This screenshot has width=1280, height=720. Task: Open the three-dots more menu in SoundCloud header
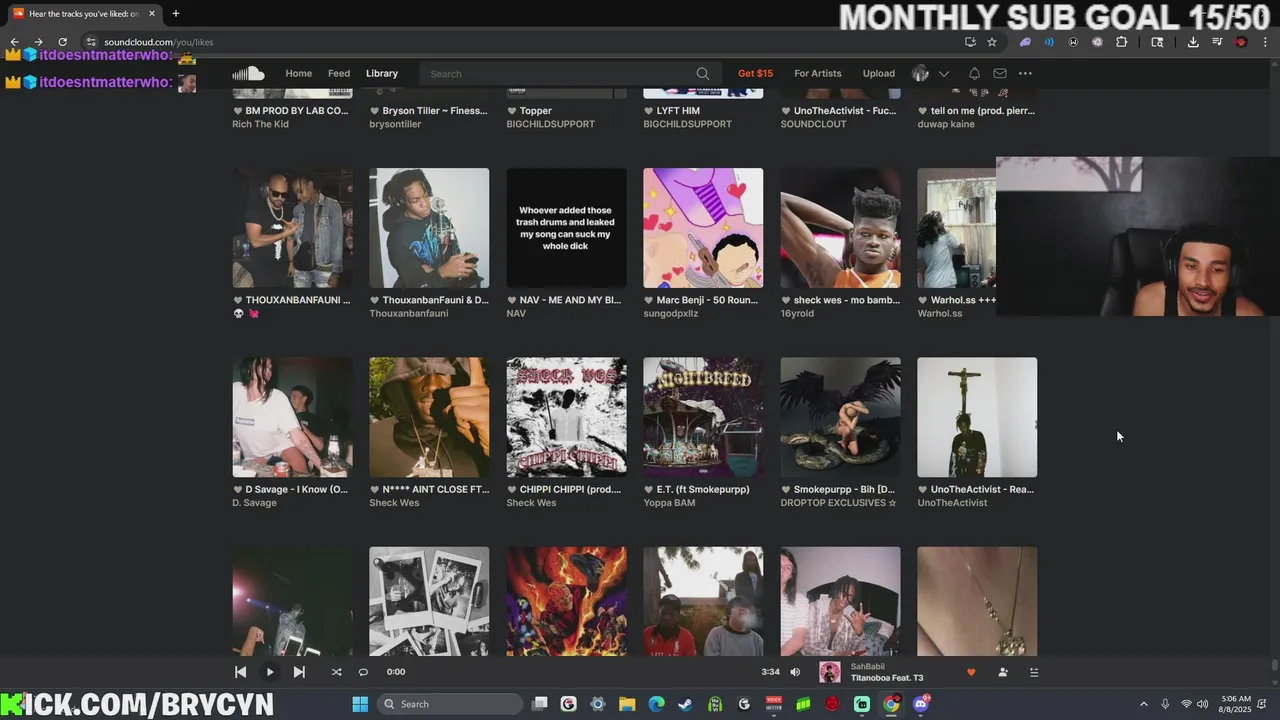[x=1025, y=73]
